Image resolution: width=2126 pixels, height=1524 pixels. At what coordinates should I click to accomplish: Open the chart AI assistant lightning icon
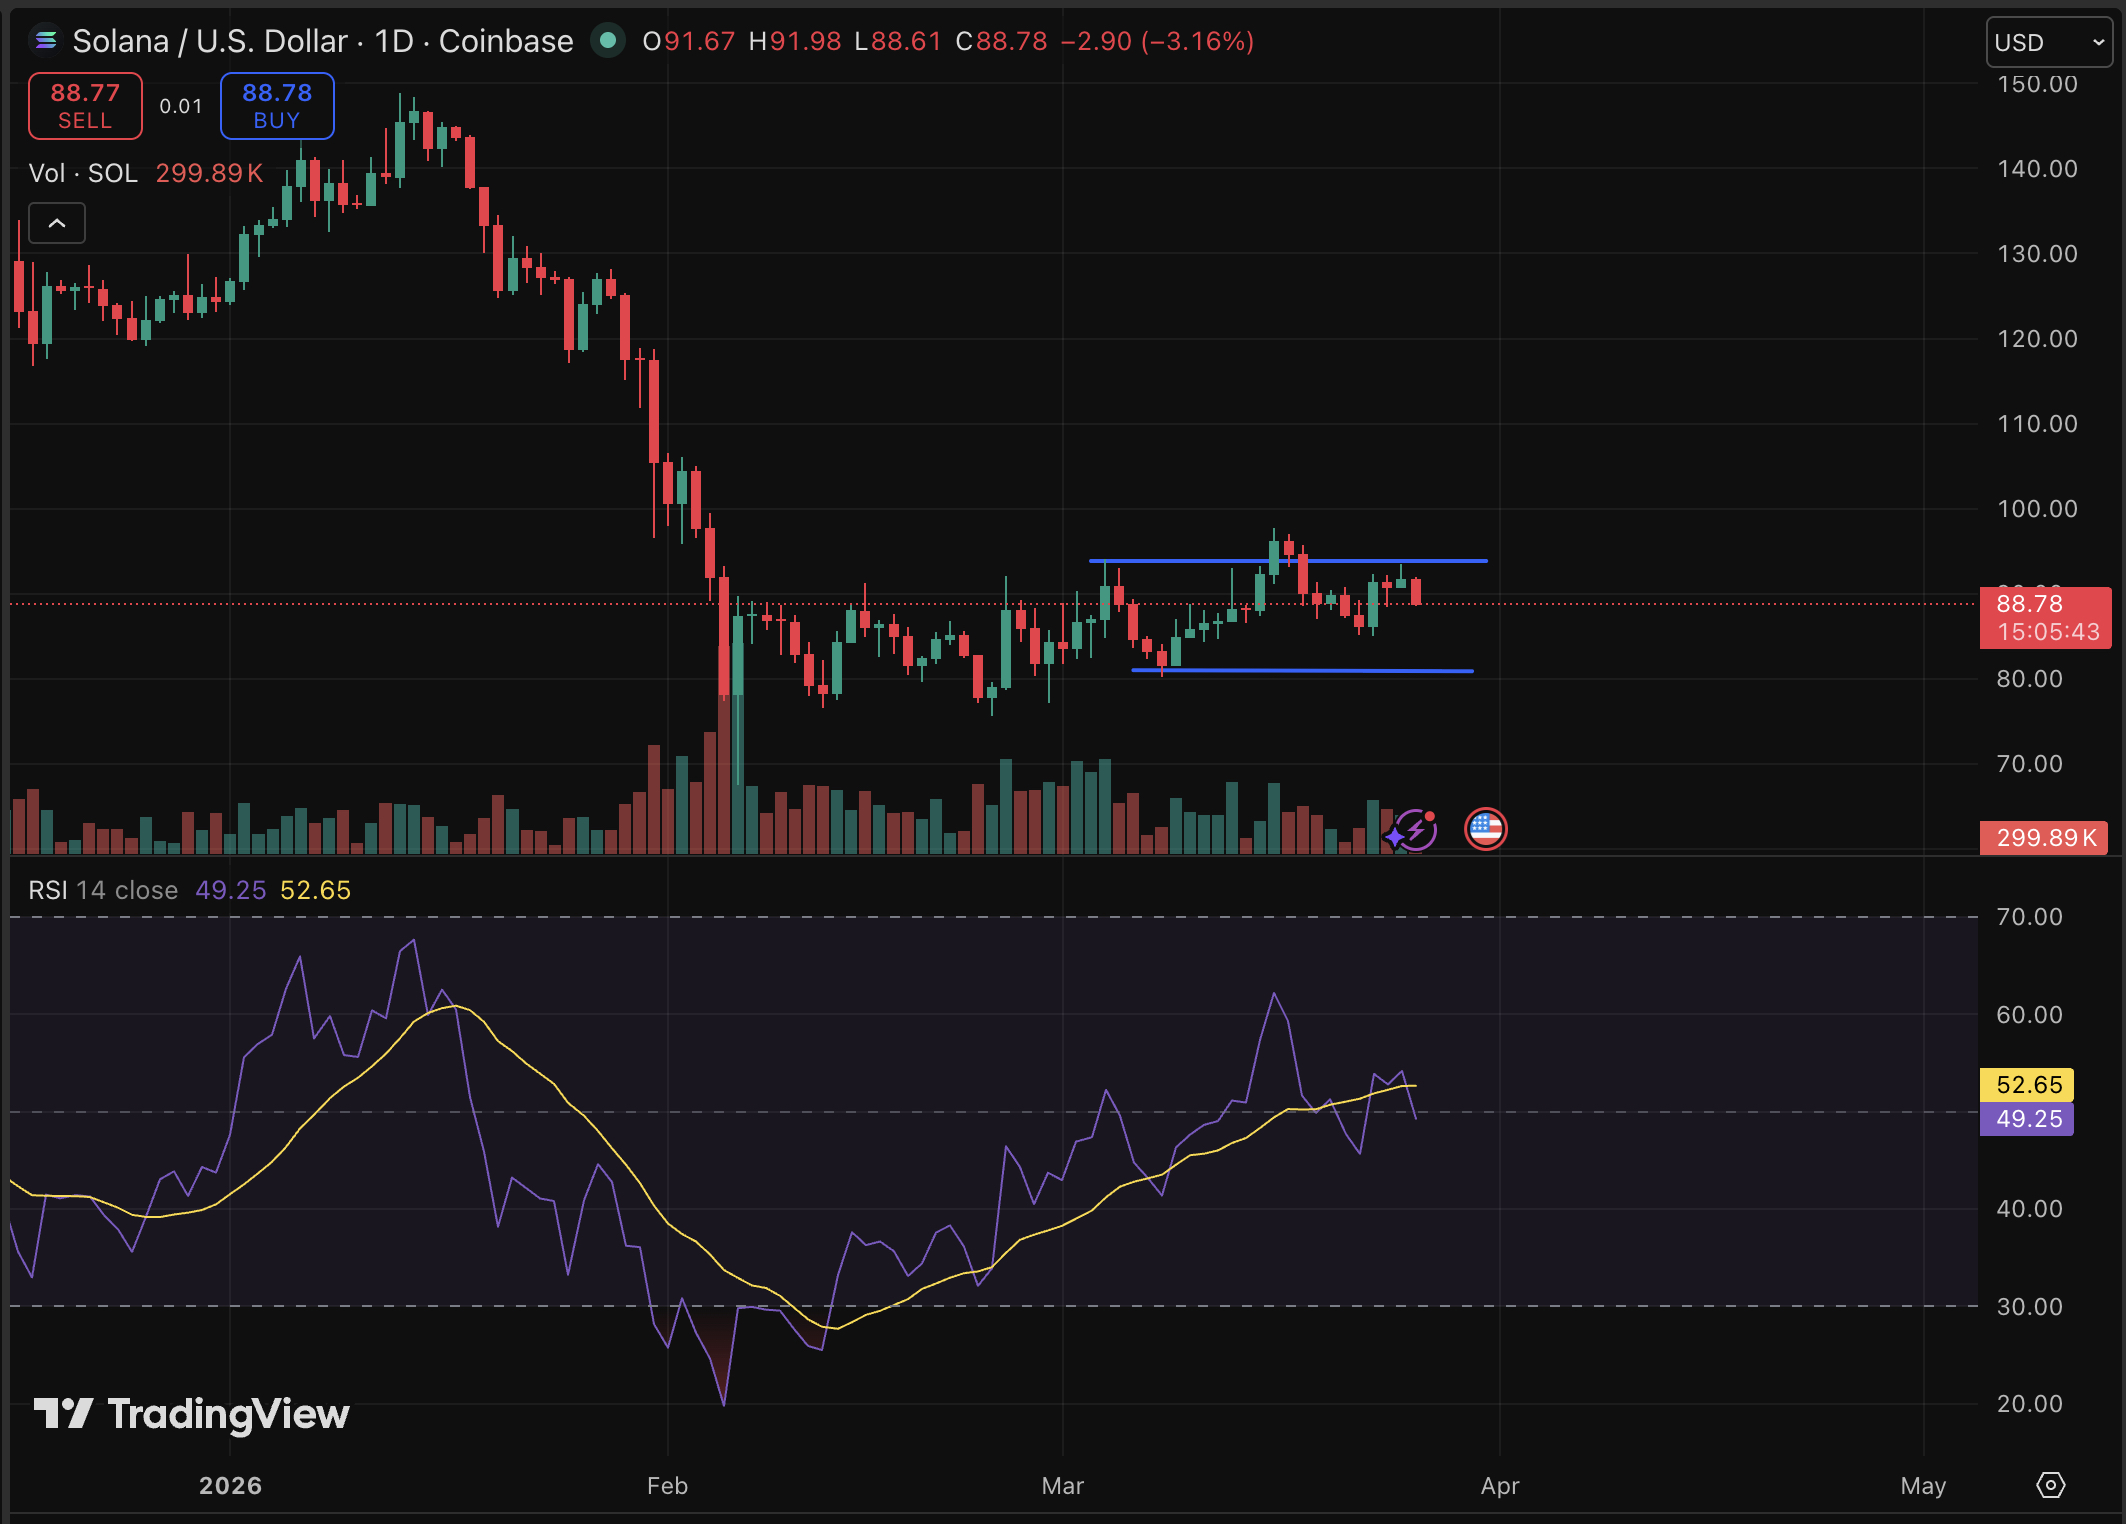point(1415,828)
